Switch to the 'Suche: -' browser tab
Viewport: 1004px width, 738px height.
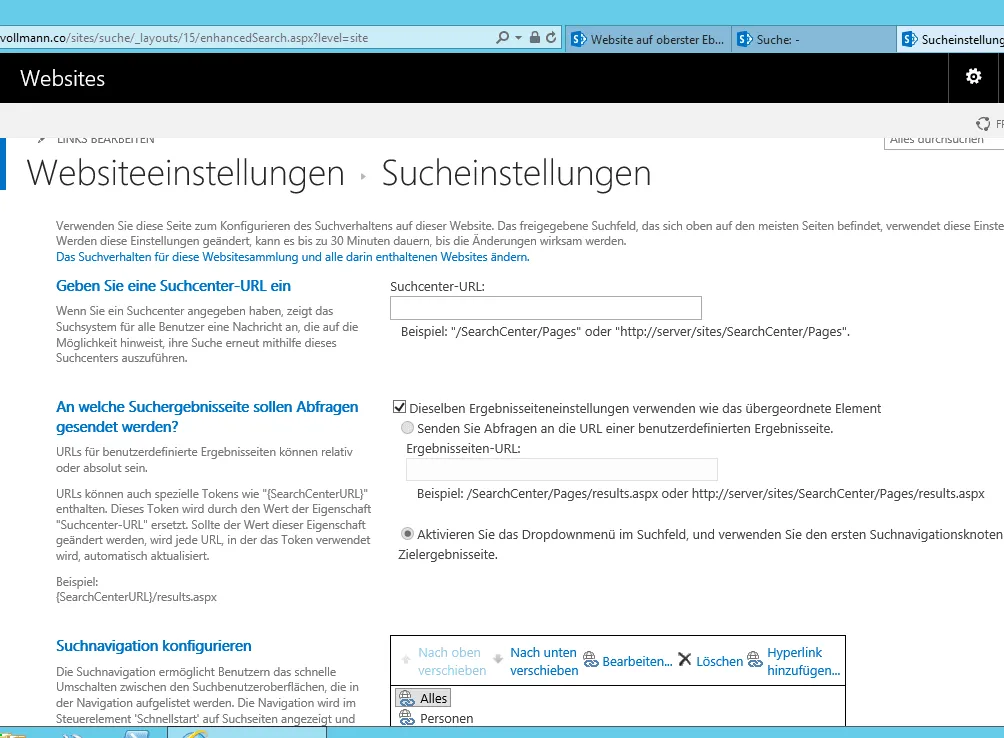pyautogui.click(x=813, y=39)
